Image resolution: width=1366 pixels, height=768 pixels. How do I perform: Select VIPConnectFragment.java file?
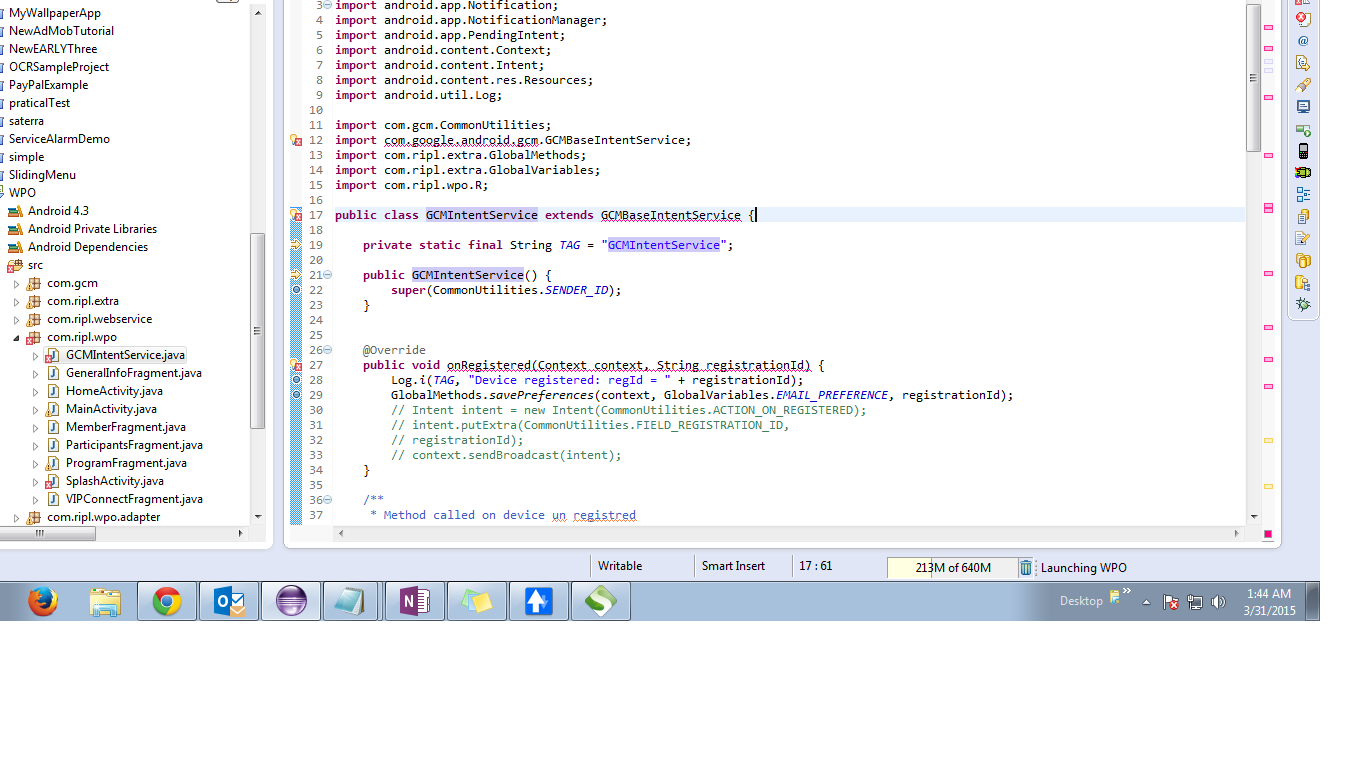tap(134, 499)
